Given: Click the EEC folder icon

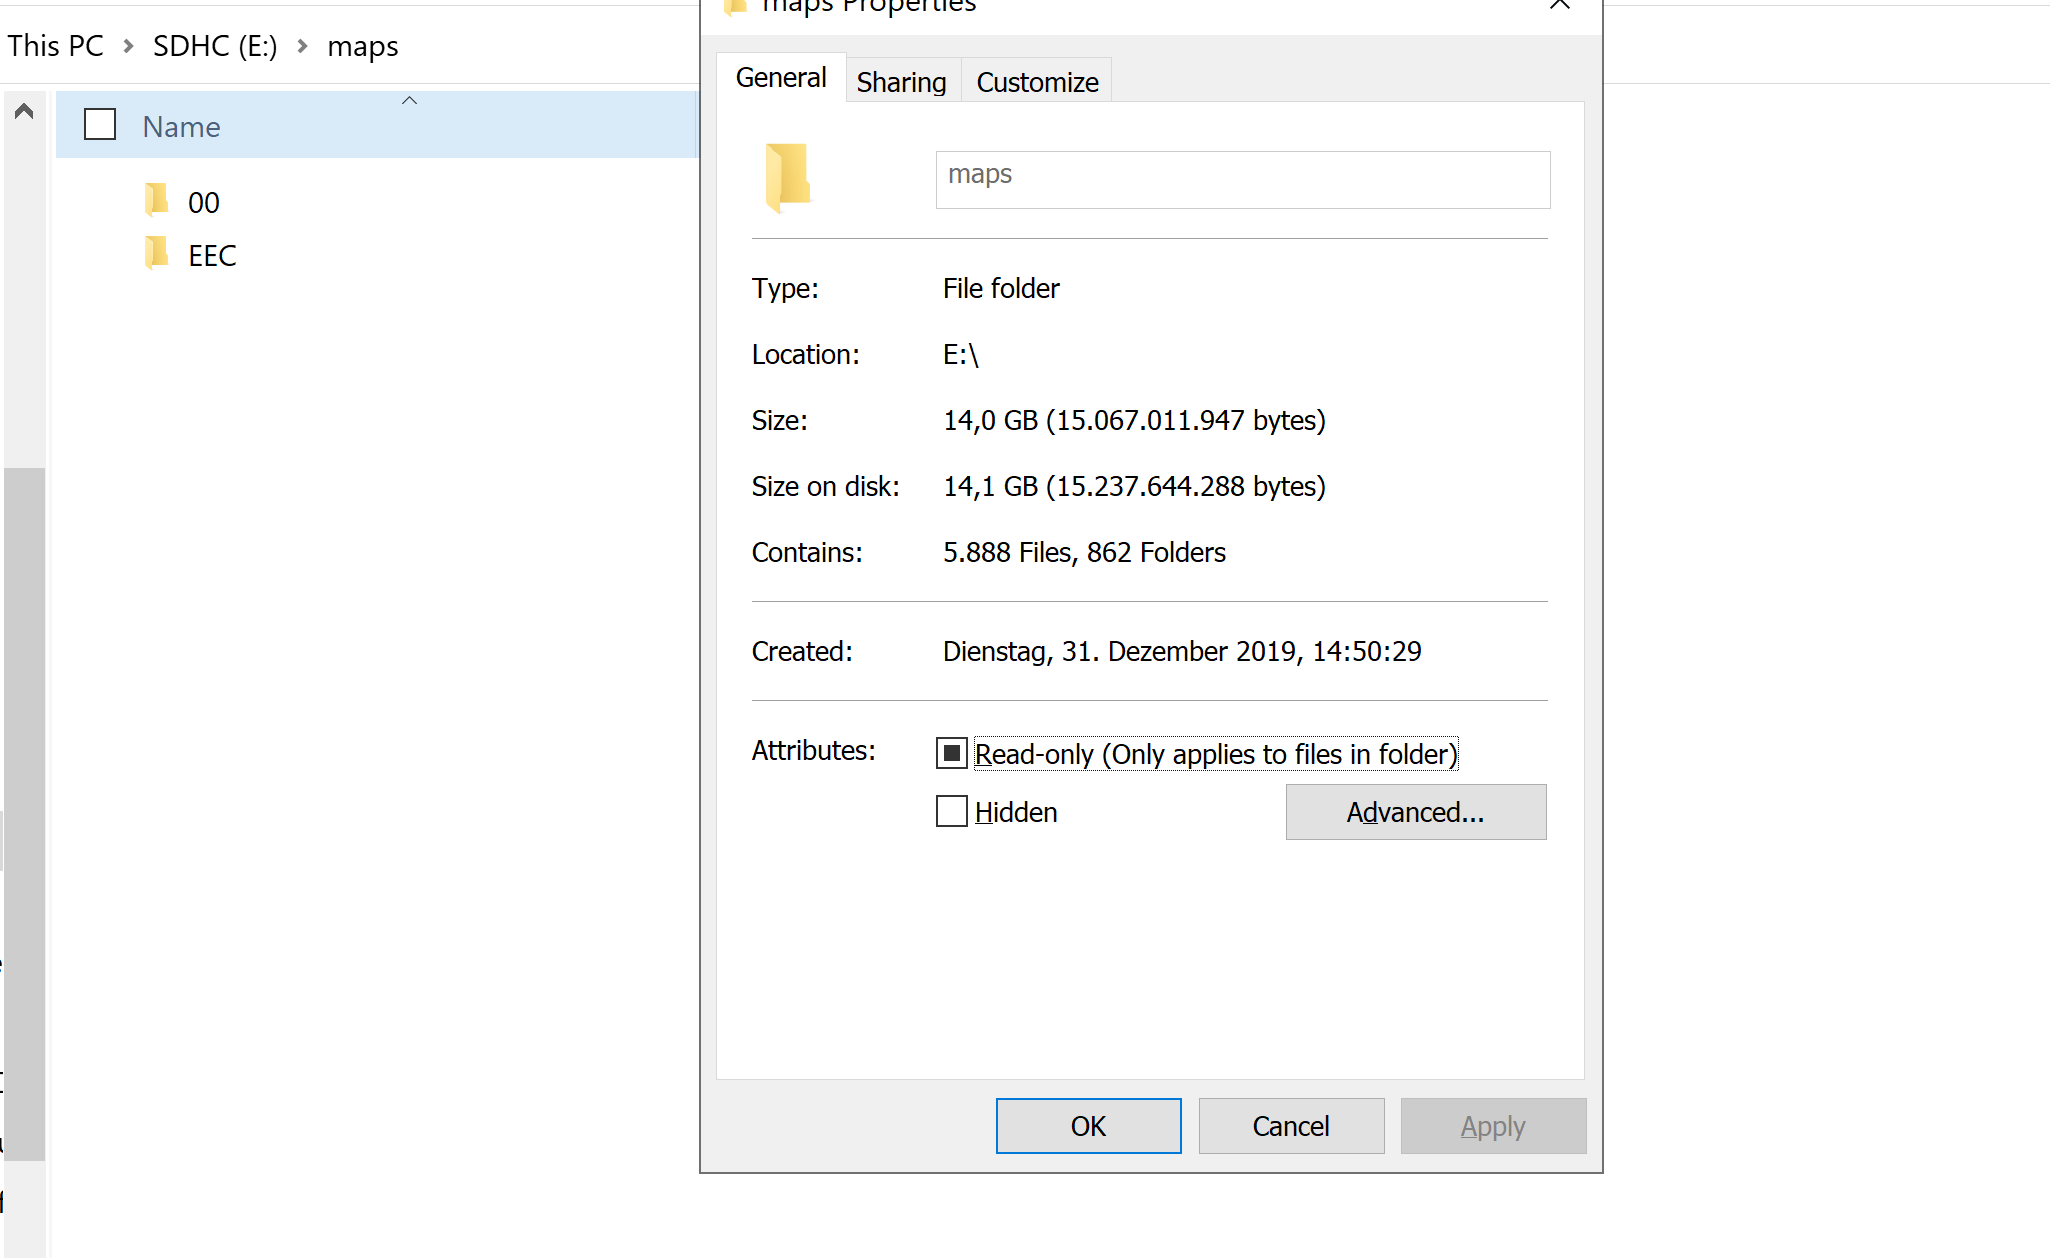Looking at the screenshot, I should 157,253.
